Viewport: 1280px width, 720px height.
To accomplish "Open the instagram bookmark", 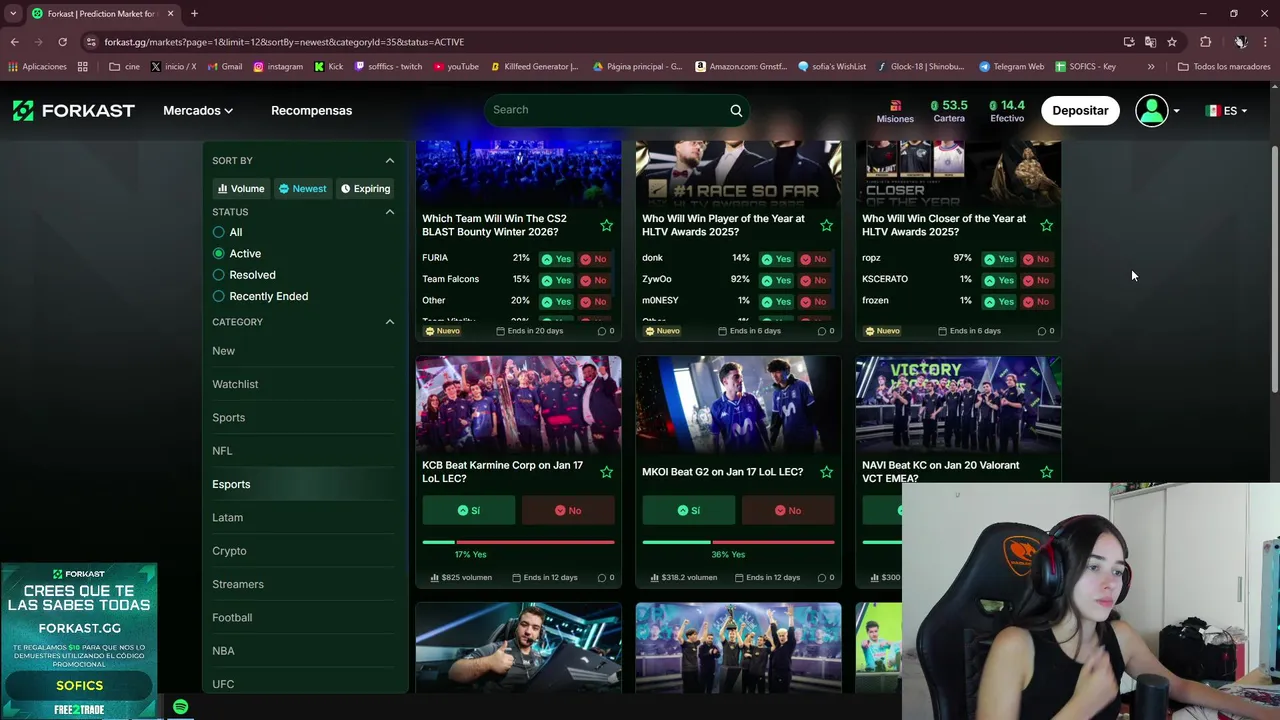I will click(278, 67).
